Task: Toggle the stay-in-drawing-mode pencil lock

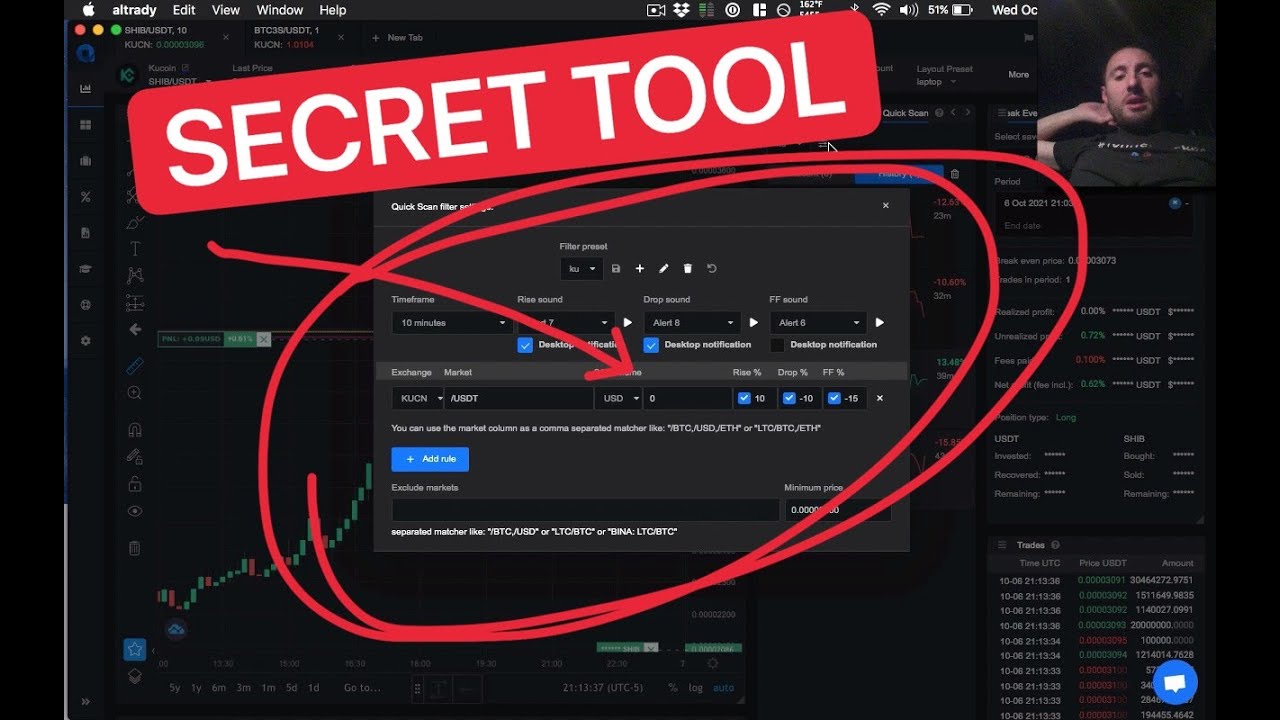Action: click(x=135, y=457)
